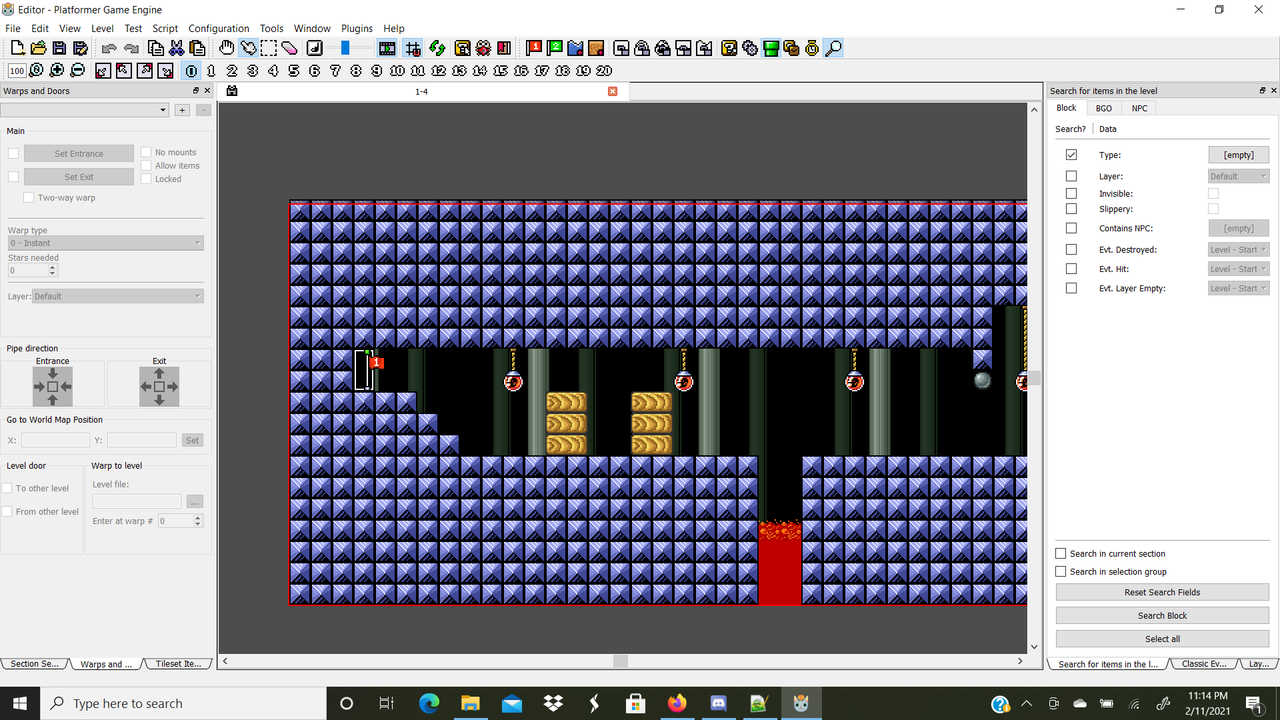Click the Type [empty] button
The height and width of the screenshot is (720, 1280).
coord(1239,155)
